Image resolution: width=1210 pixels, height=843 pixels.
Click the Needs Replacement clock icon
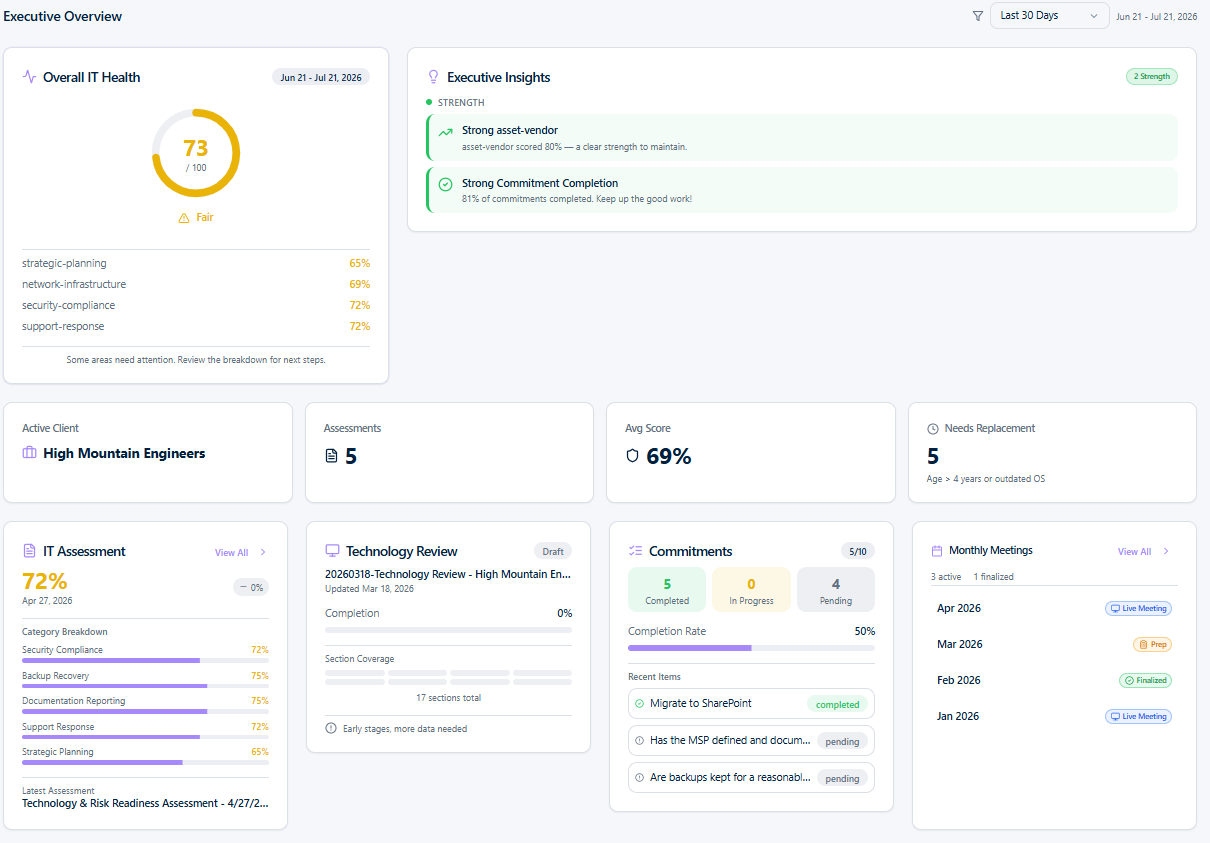933,428
